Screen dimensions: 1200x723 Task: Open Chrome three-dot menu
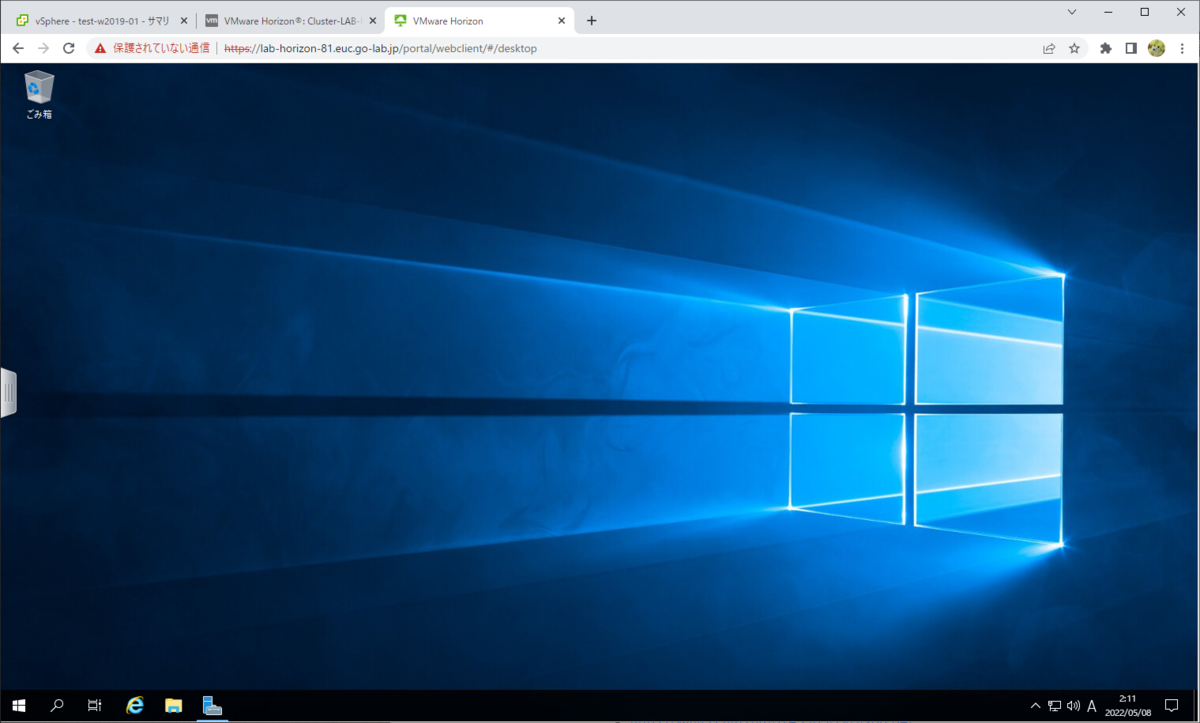1182,48
